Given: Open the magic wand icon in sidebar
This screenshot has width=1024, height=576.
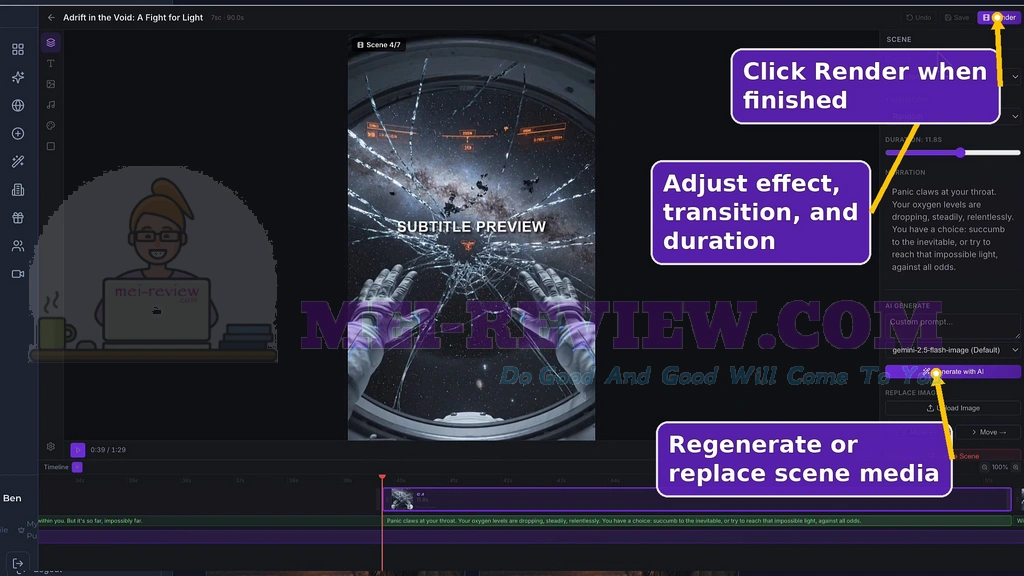Looking at the screenshot, I should [x=18, y=161].
